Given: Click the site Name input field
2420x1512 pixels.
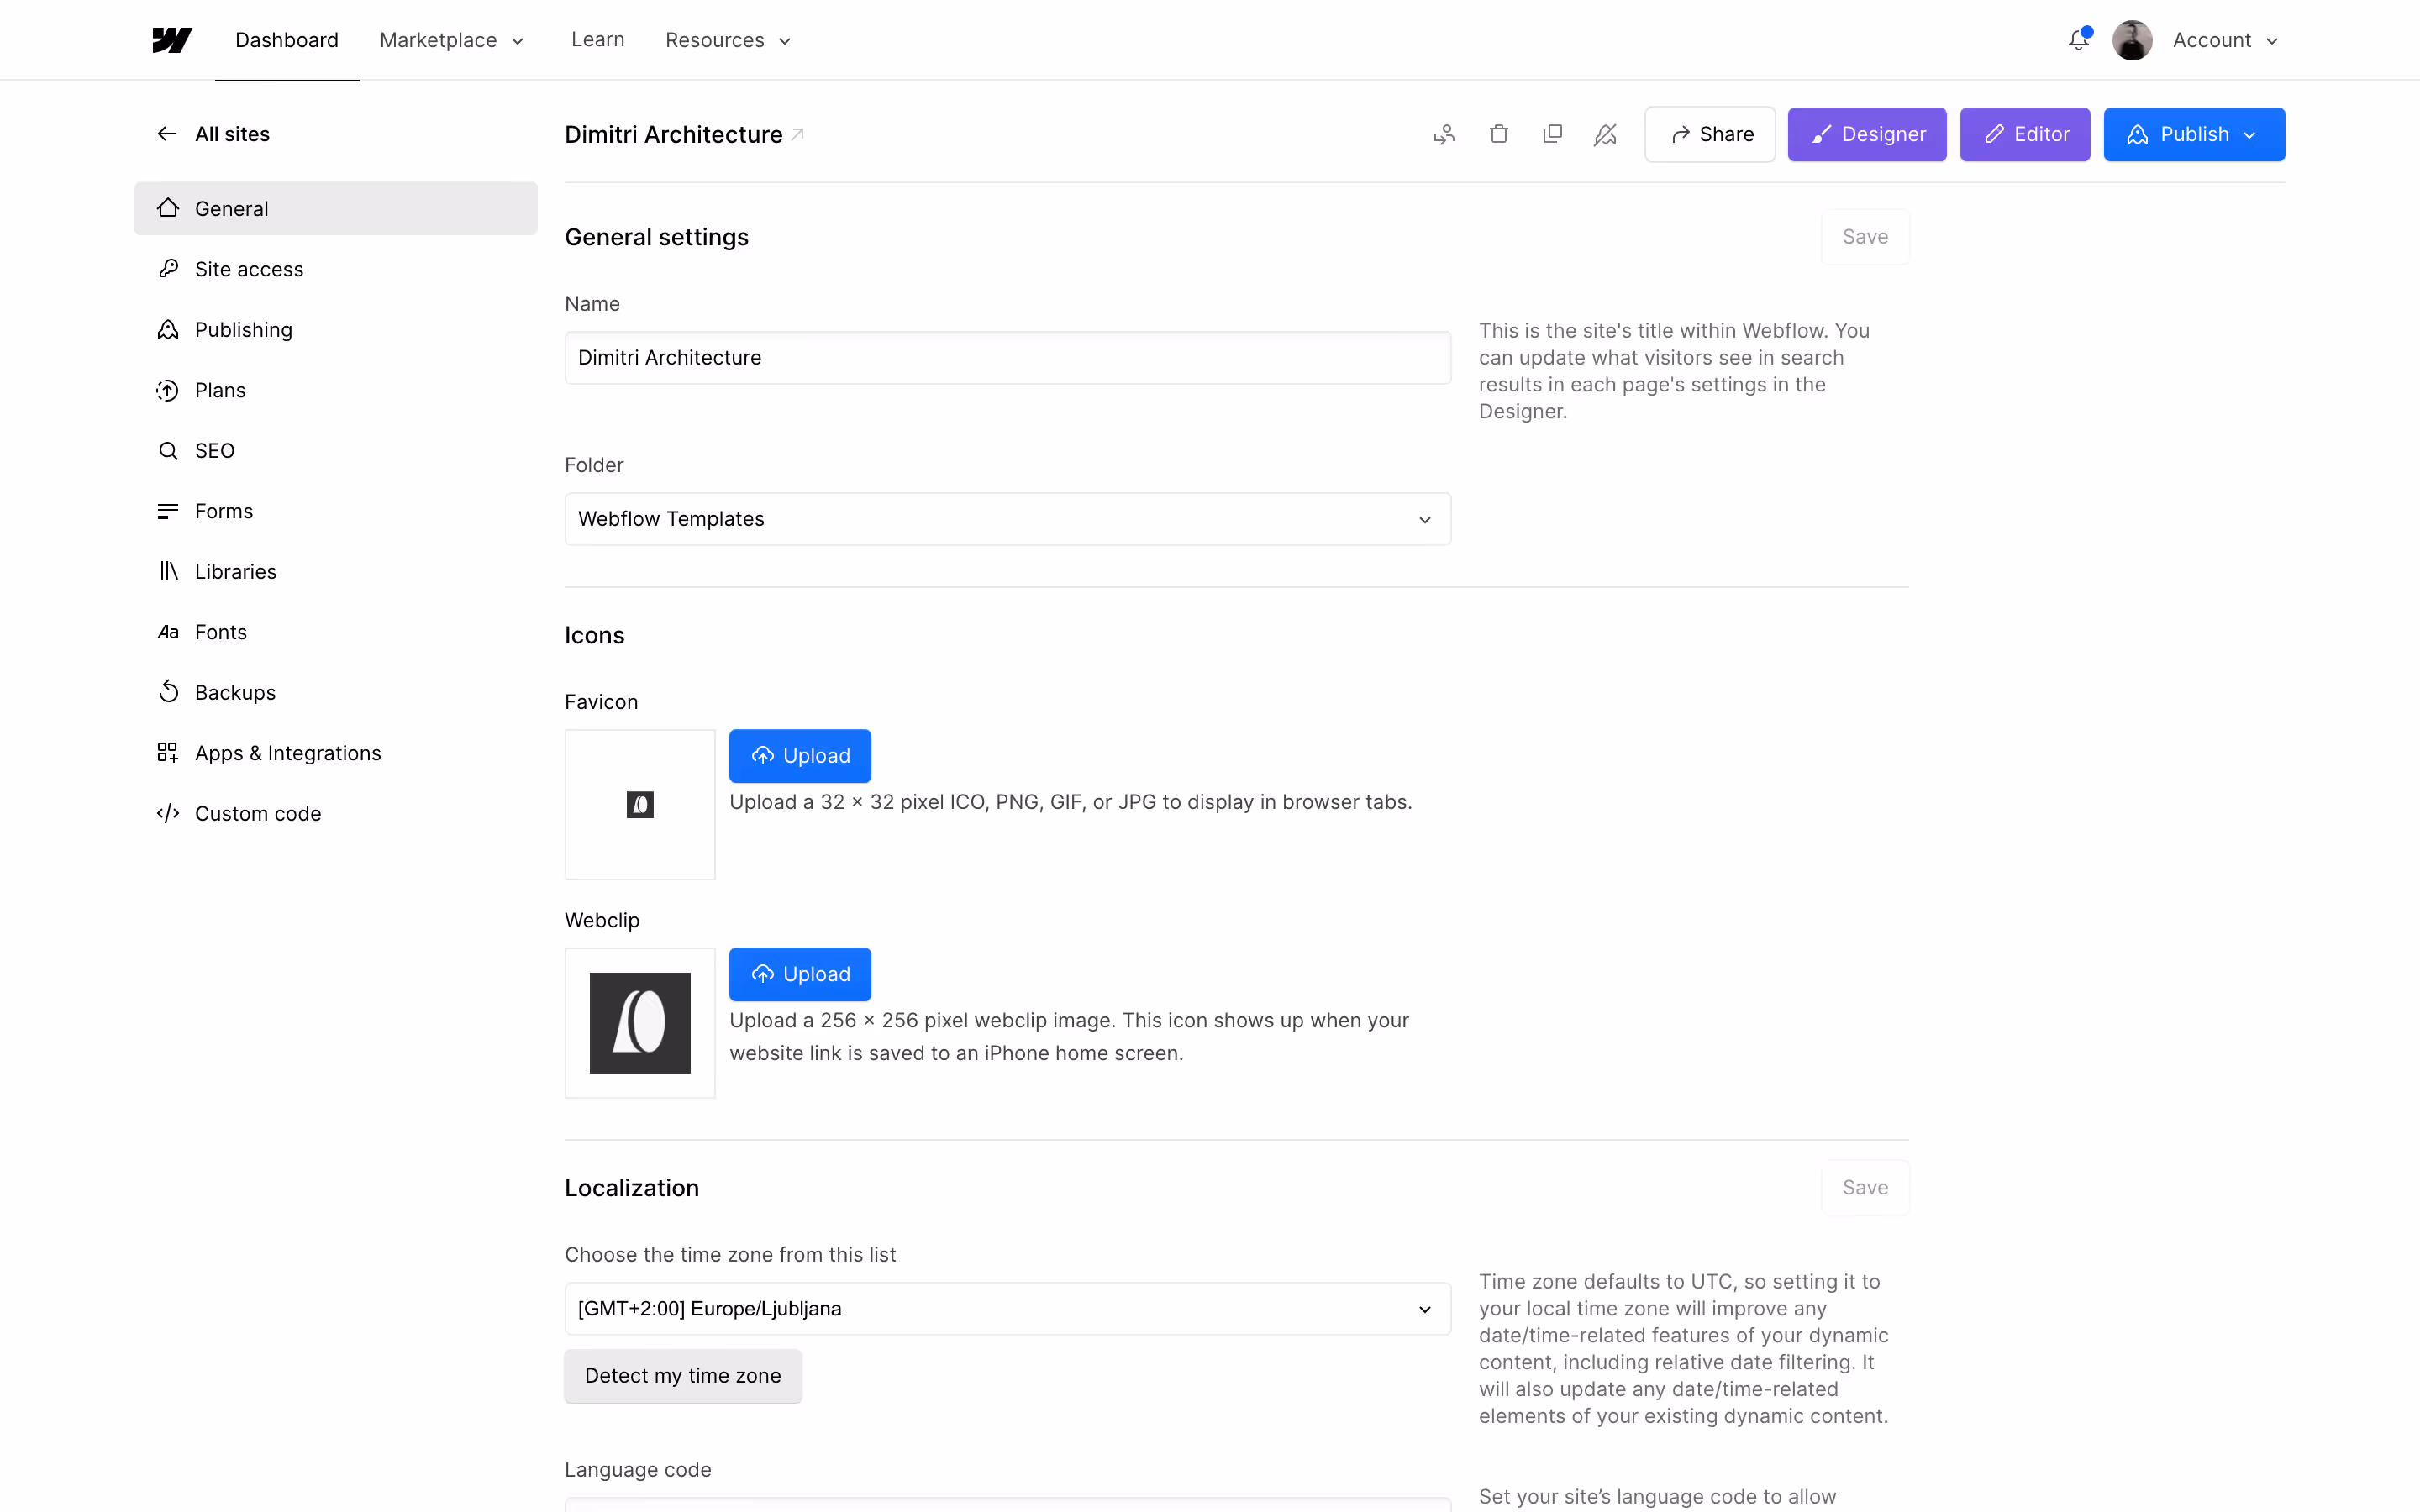Looking at the screenshot, I should 1007,357.
